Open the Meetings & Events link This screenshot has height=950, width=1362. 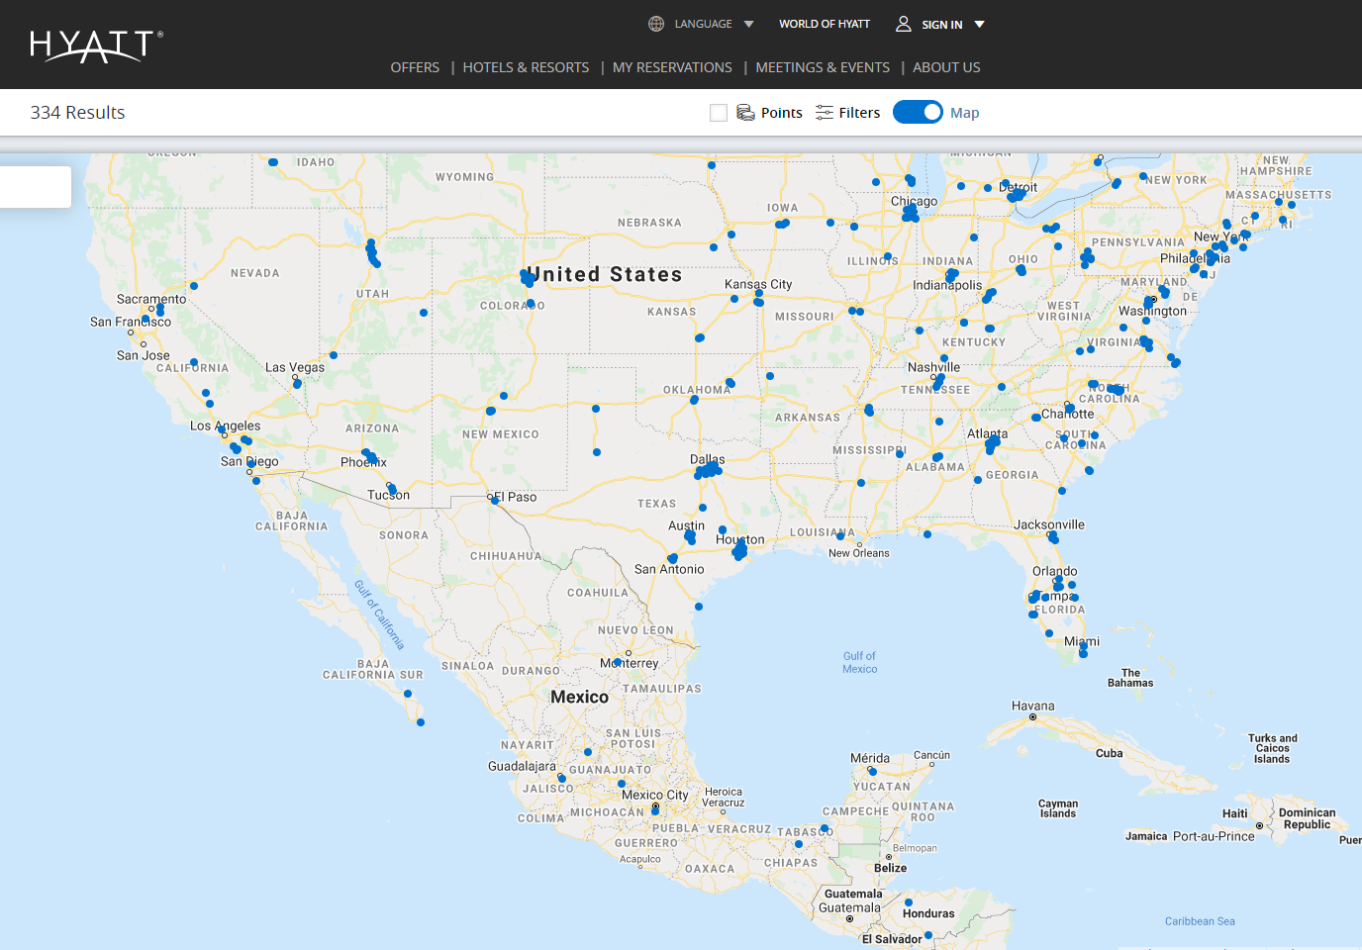coord(822,67)
